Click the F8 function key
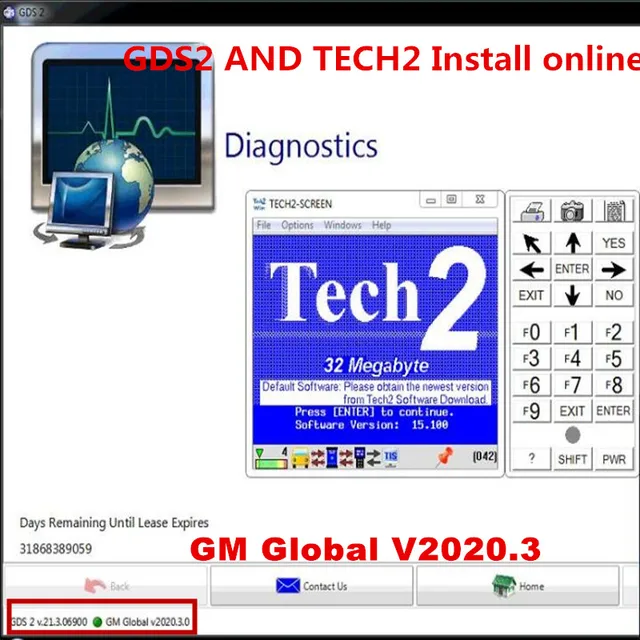 [x=614, y=385]
